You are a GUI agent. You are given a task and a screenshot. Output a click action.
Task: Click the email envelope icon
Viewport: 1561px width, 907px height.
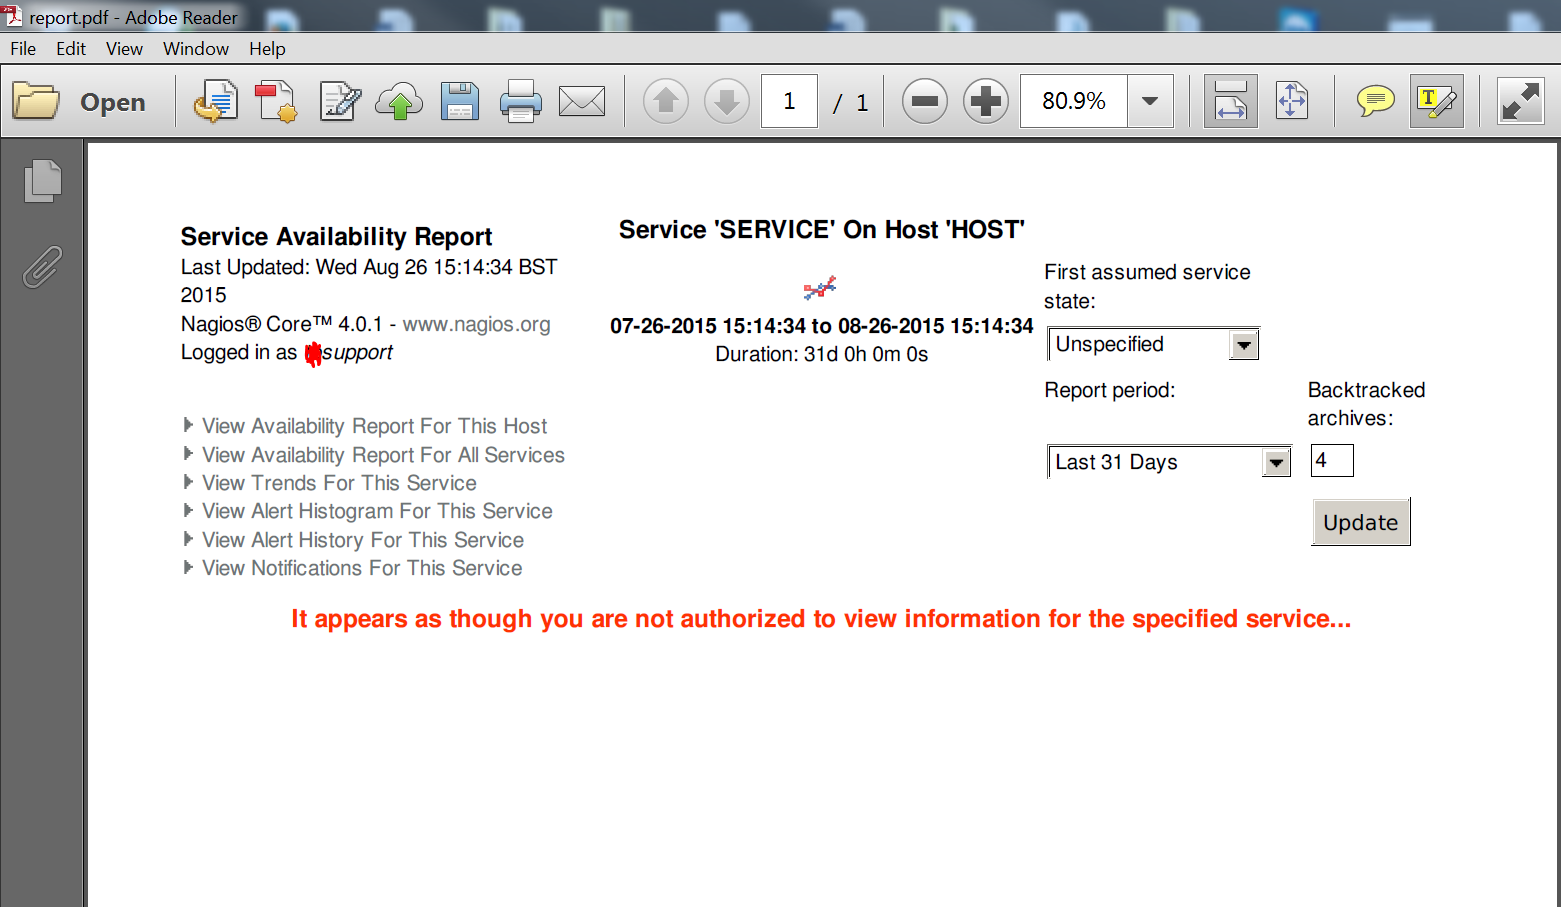[581, 102]
